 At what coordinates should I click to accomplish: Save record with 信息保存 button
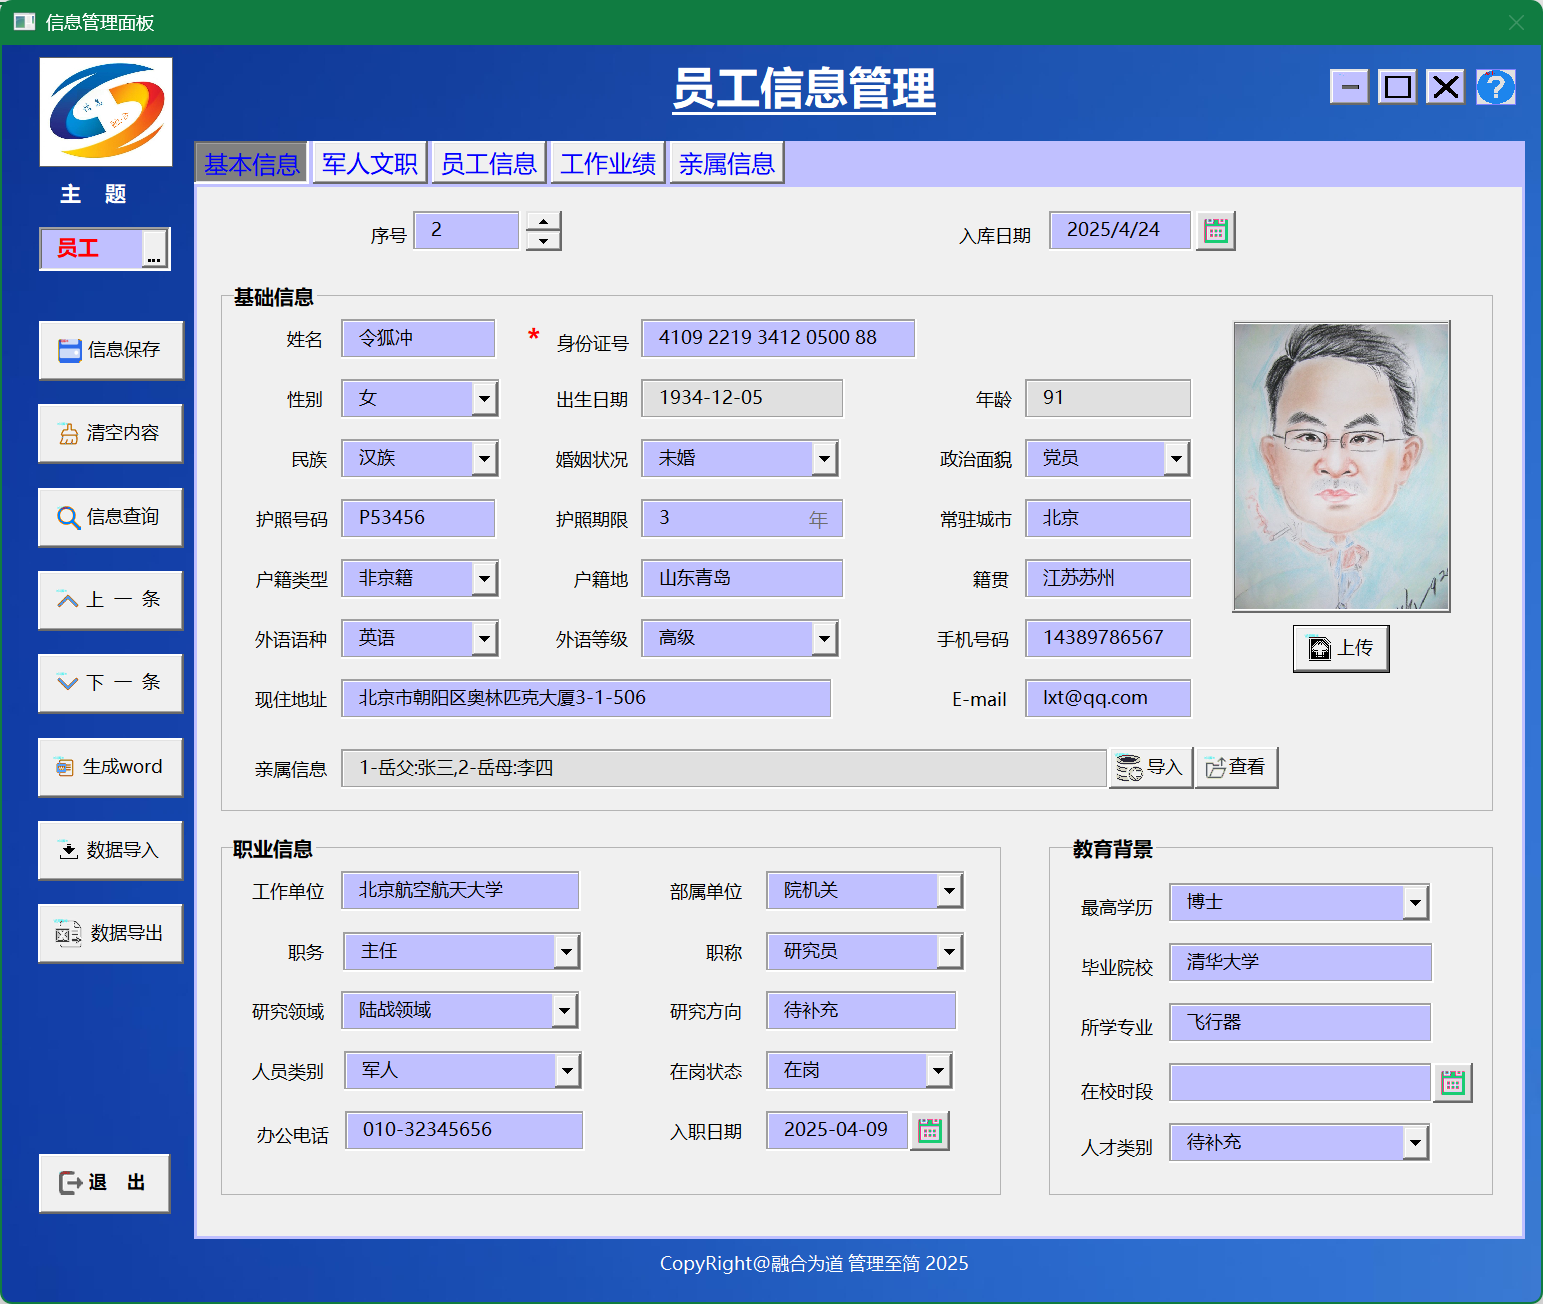click(x=111, y=350)
